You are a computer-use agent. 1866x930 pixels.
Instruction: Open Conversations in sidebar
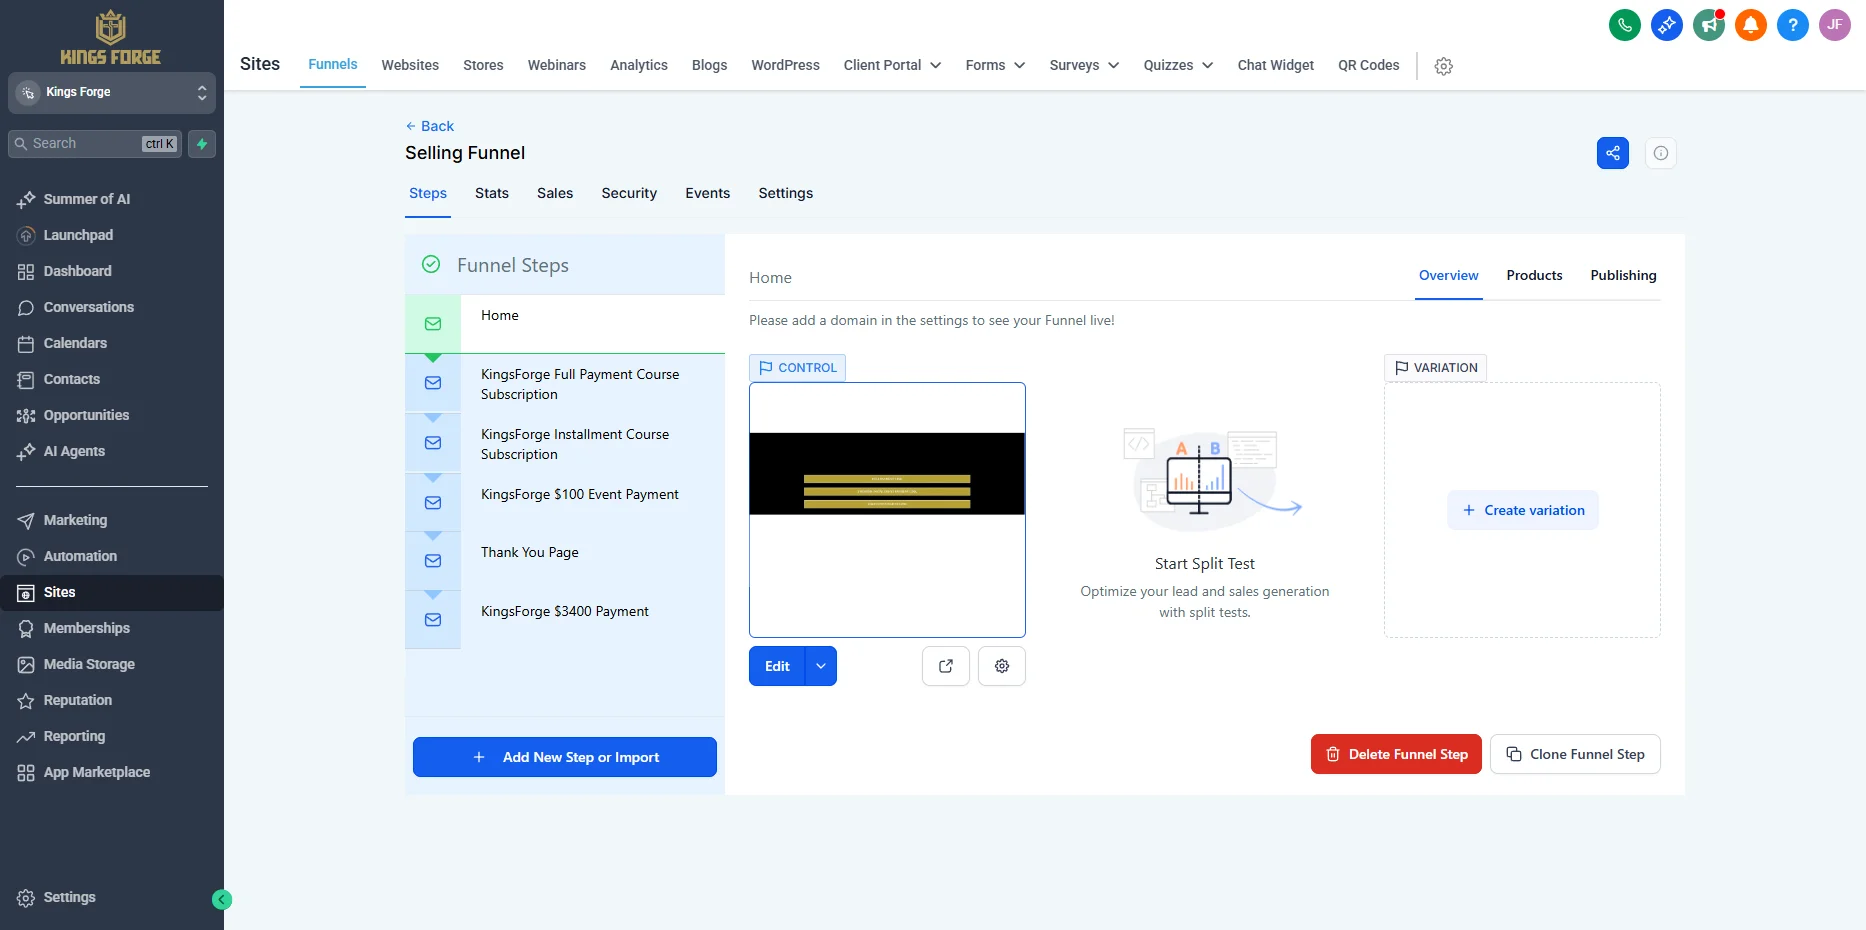click(88, 307)
